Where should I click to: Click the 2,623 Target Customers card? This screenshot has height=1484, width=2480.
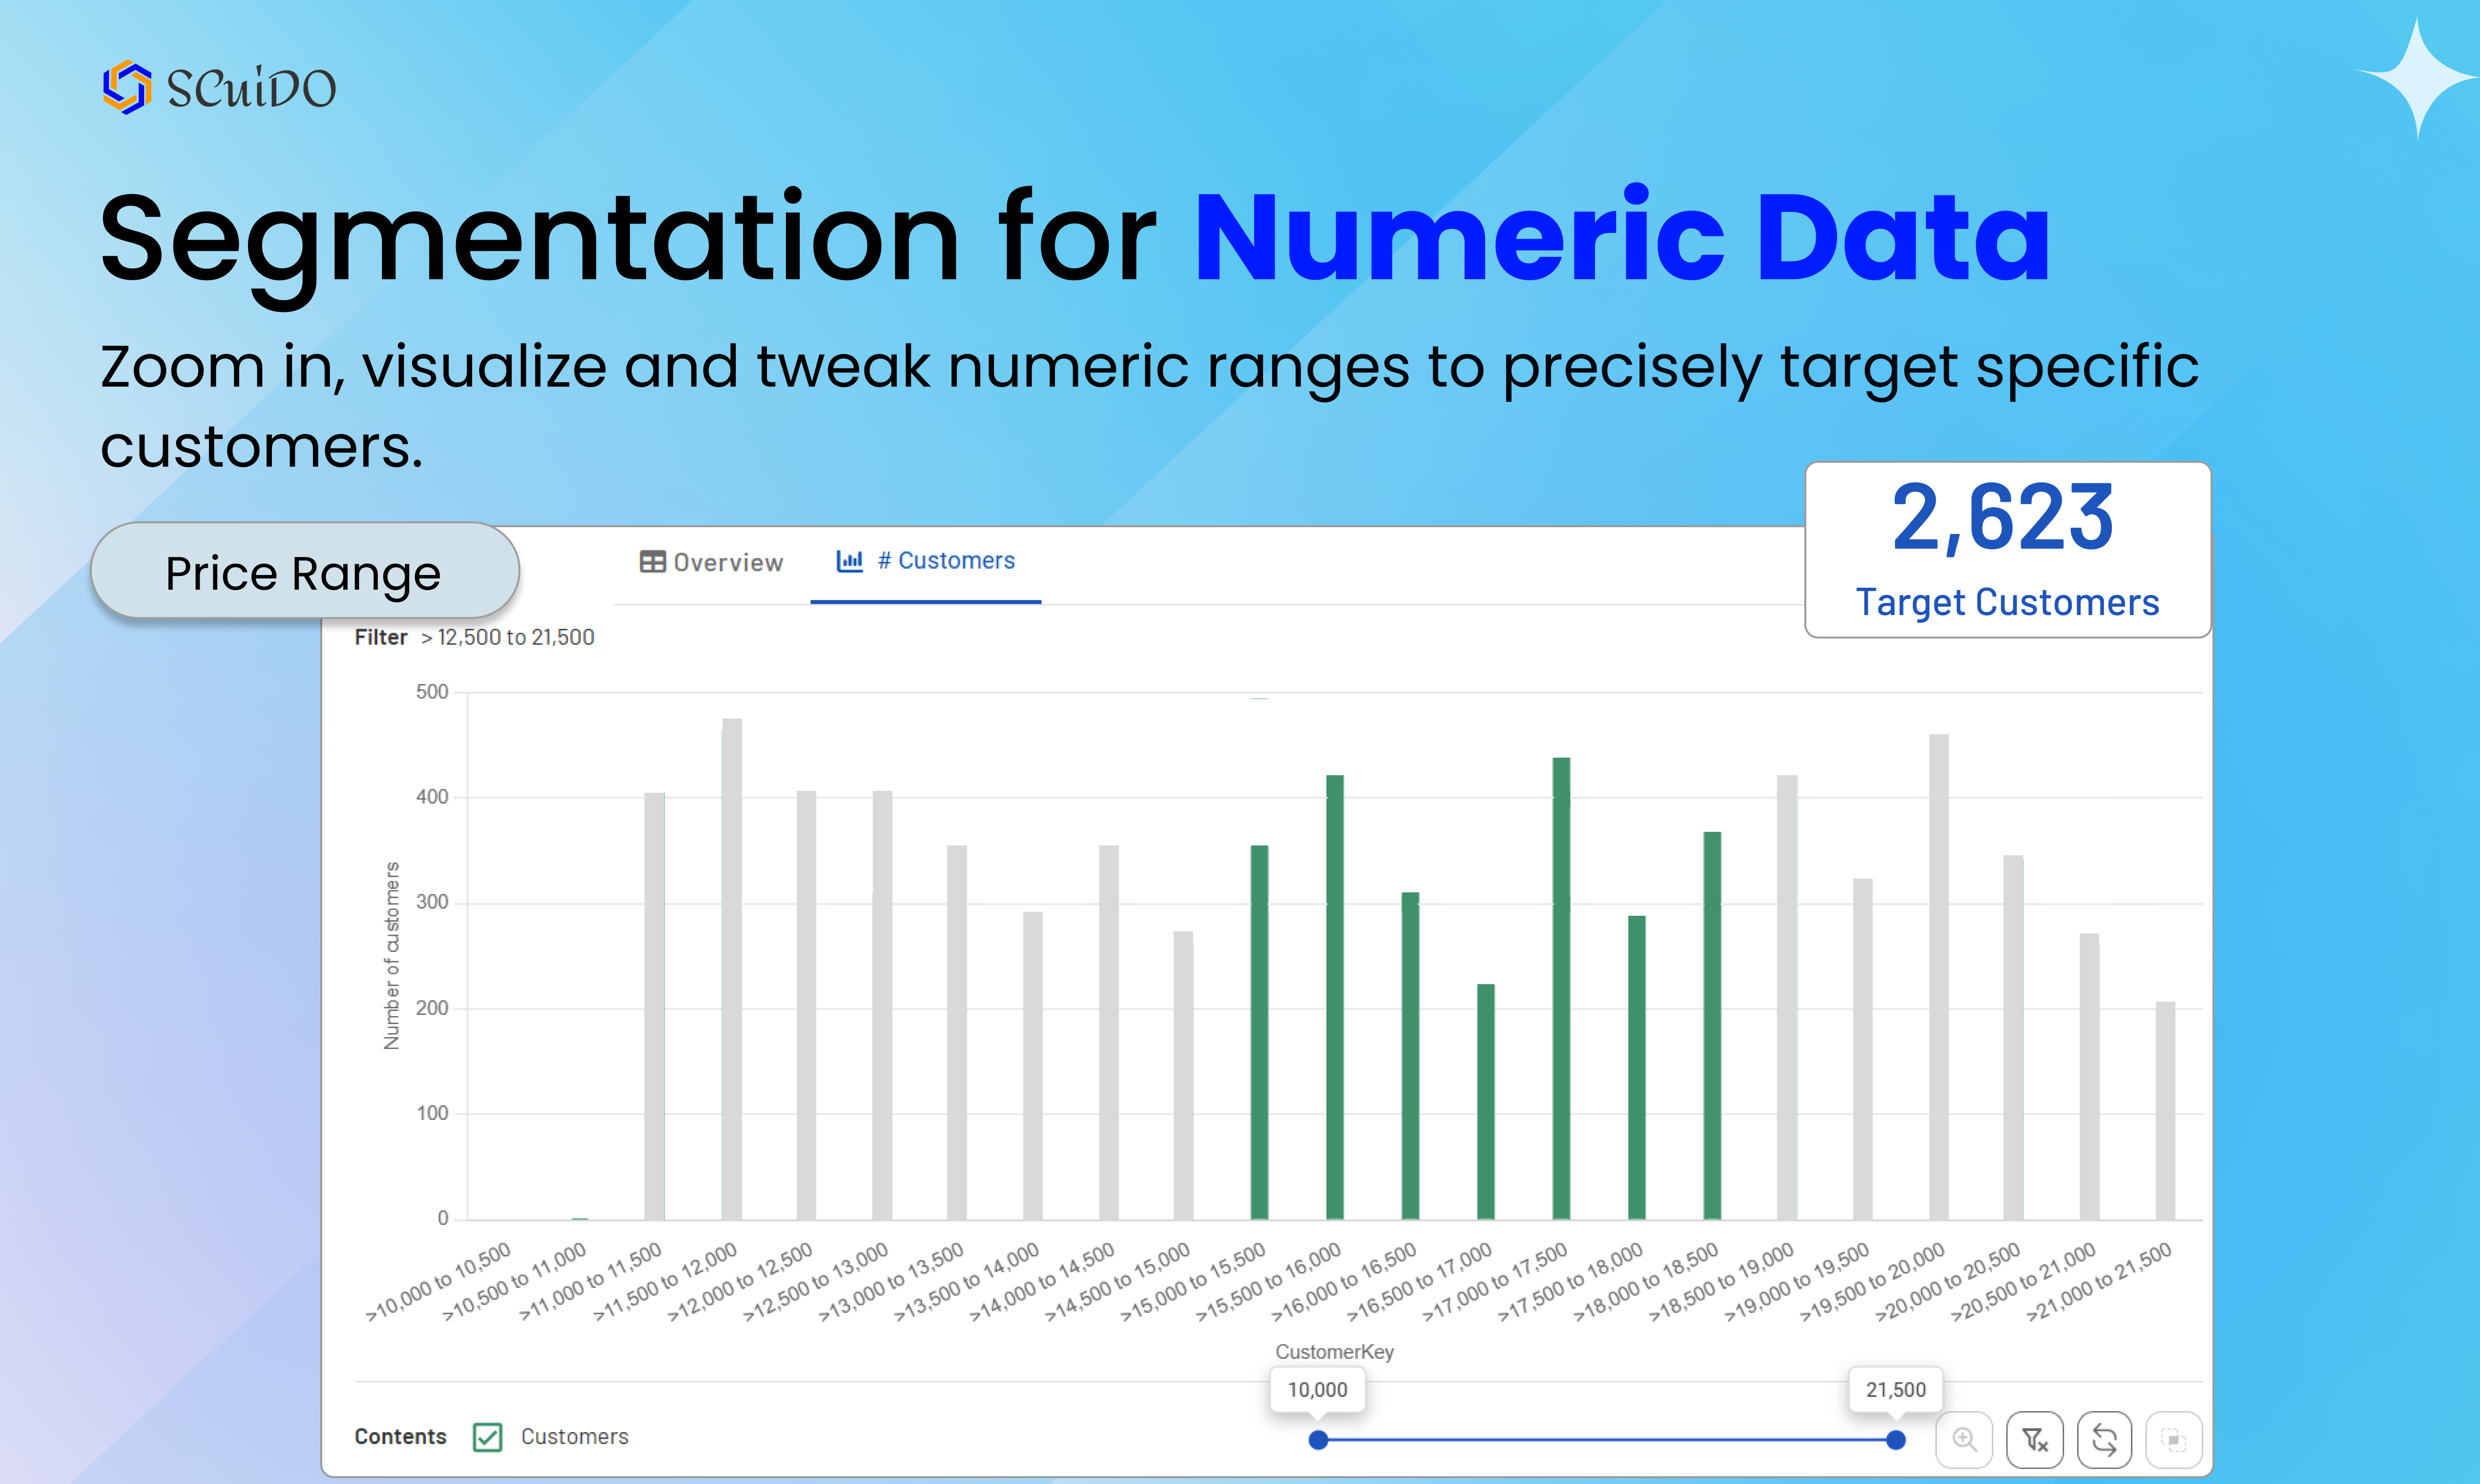(x=2007, y=549)
